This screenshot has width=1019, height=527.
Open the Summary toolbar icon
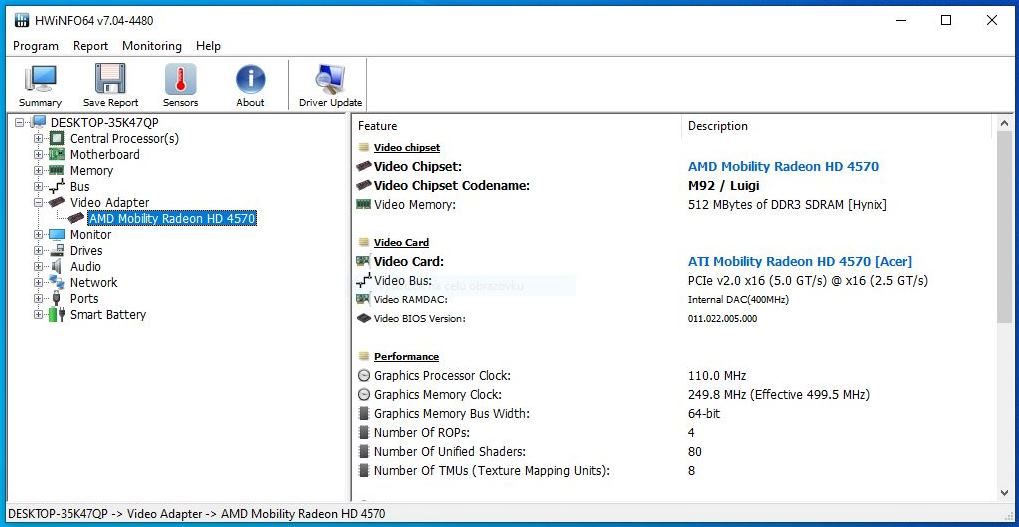point(40,85)
